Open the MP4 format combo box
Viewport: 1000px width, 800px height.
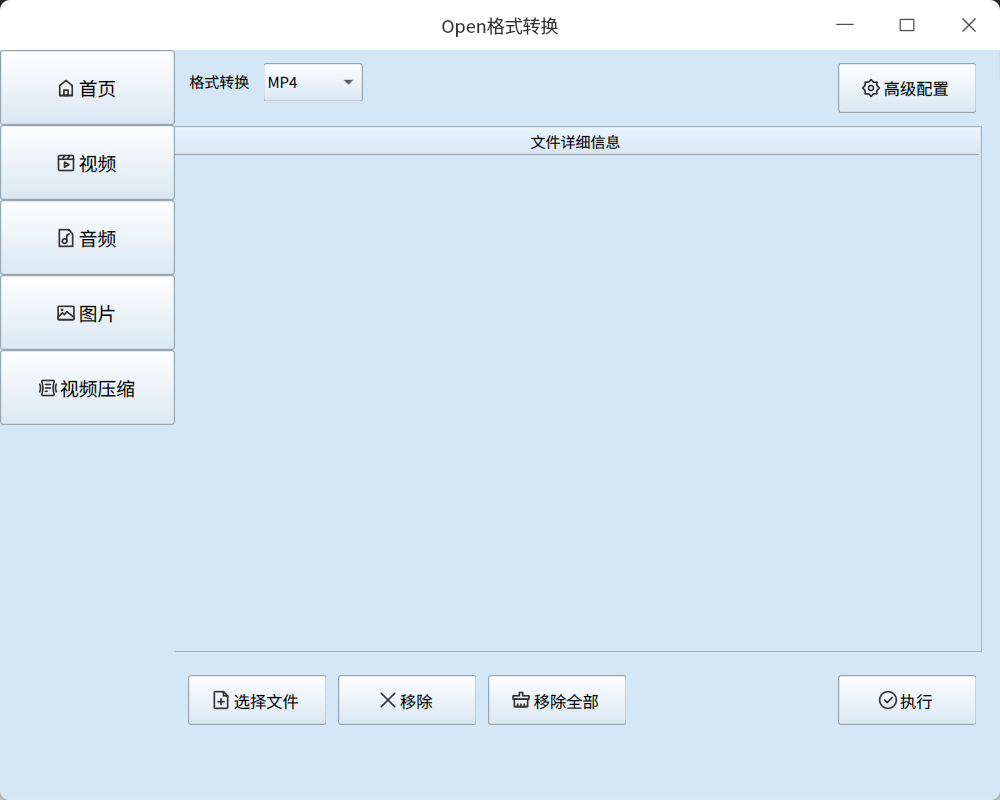click(313, 82)
